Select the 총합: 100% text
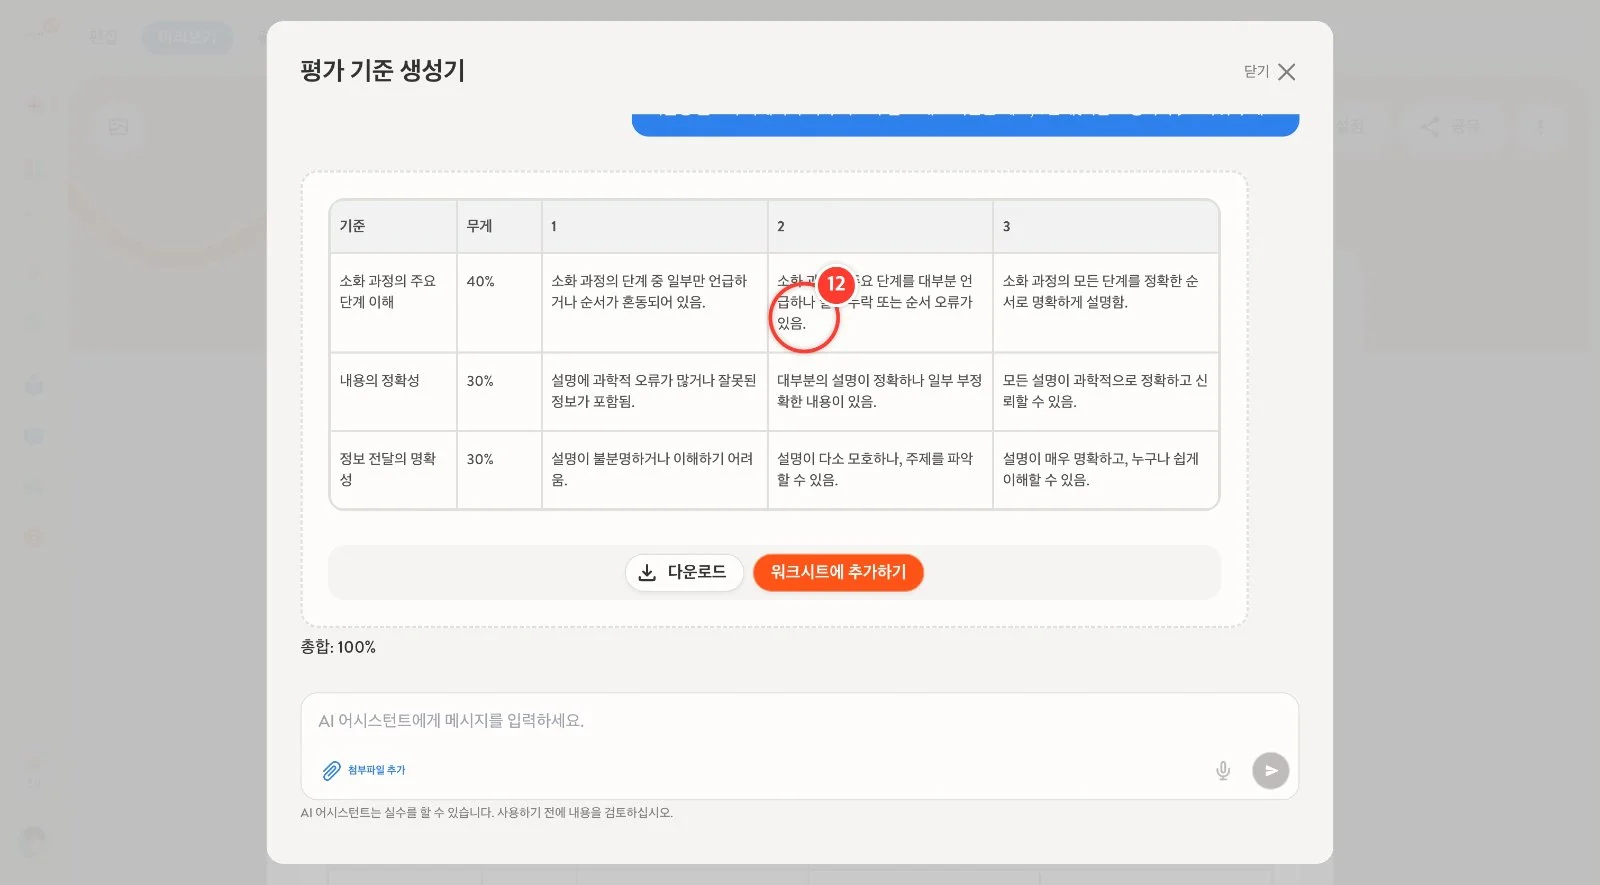 338,647
